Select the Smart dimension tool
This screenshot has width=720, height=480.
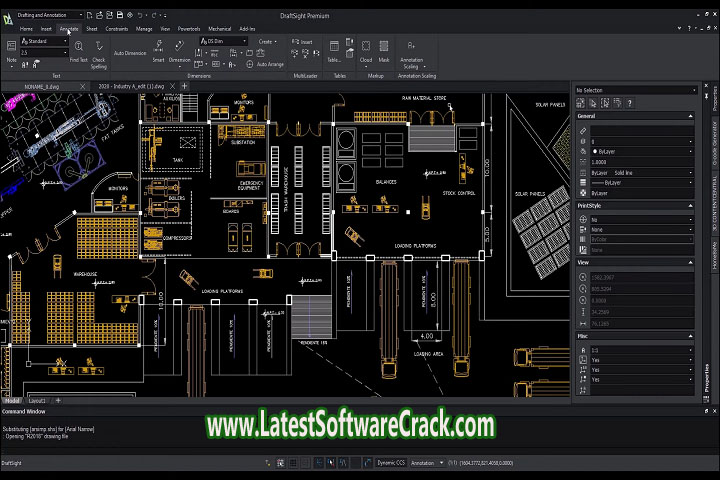pyautogui.click(x=158, y=48)
